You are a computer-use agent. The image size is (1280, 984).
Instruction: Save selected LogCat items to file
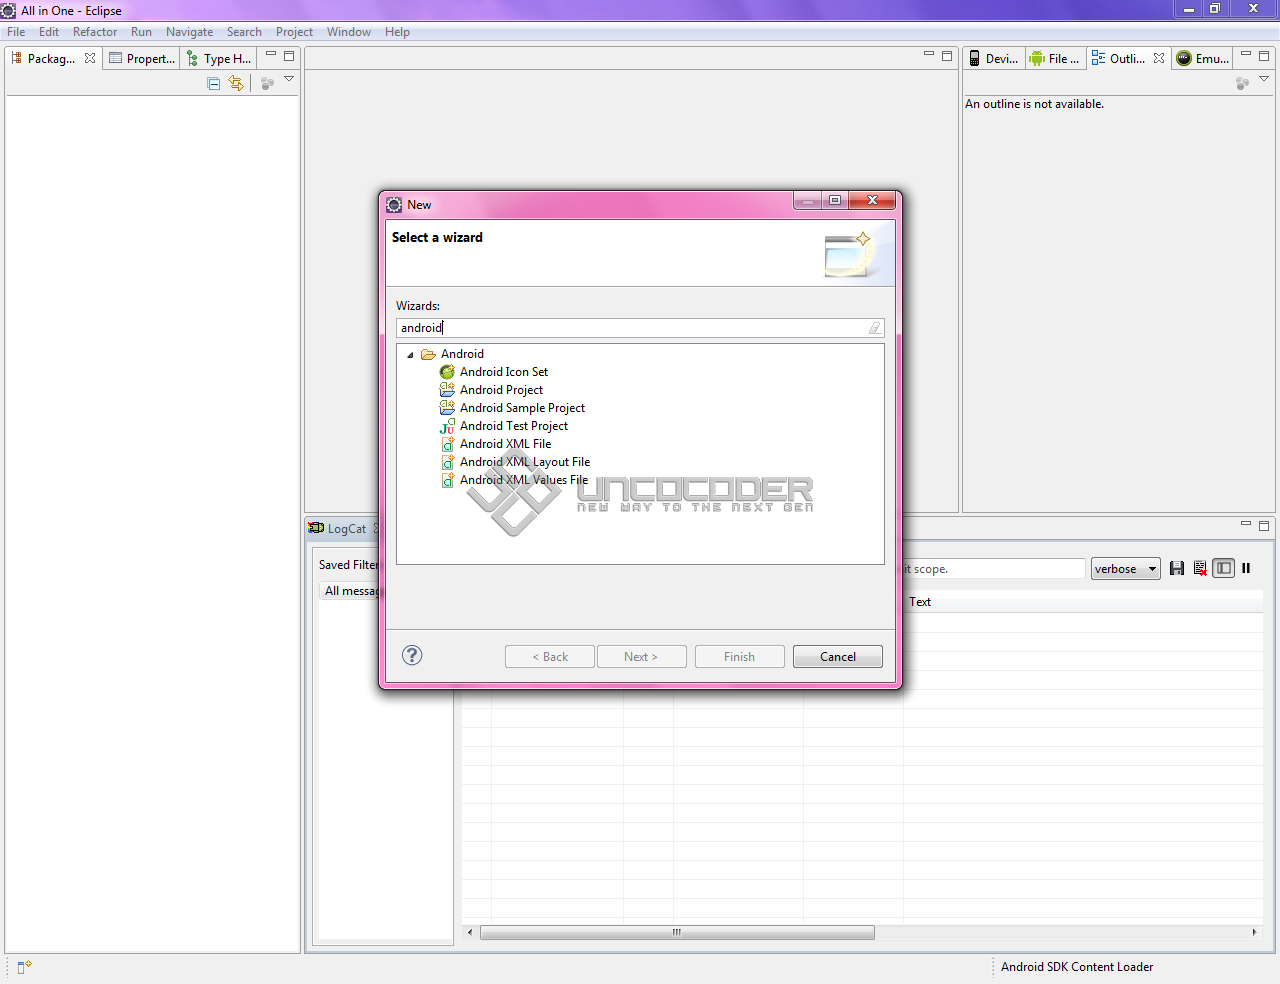pos(1177,568)
